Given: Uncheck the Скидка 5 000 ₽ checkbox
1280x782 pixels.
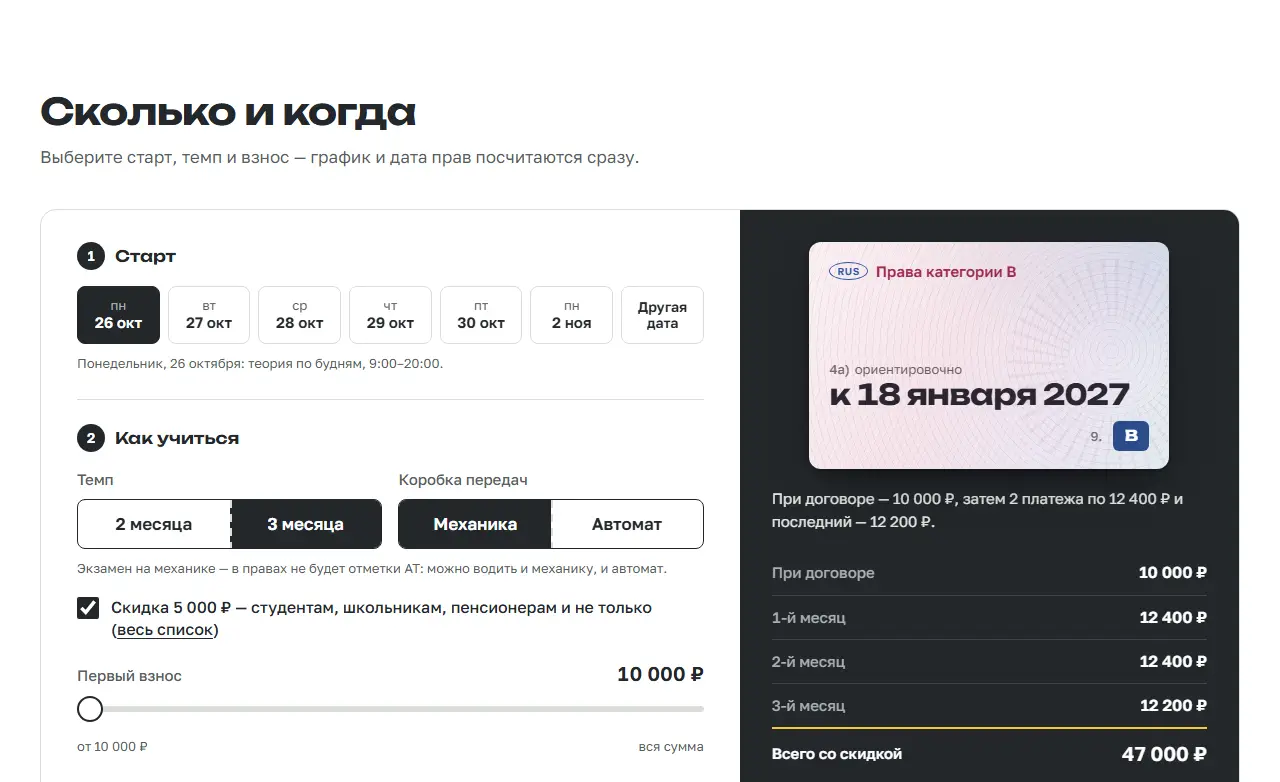Looking at the screenshot, I should click(x=88, y=608).
